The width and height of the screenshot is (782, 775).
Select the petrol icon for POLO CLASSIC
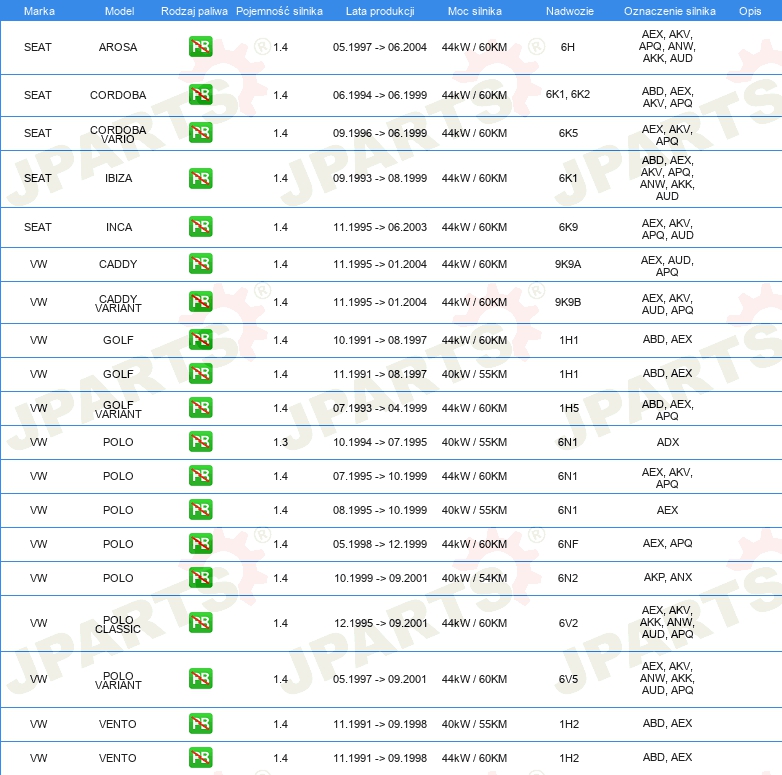coord(200,623)
